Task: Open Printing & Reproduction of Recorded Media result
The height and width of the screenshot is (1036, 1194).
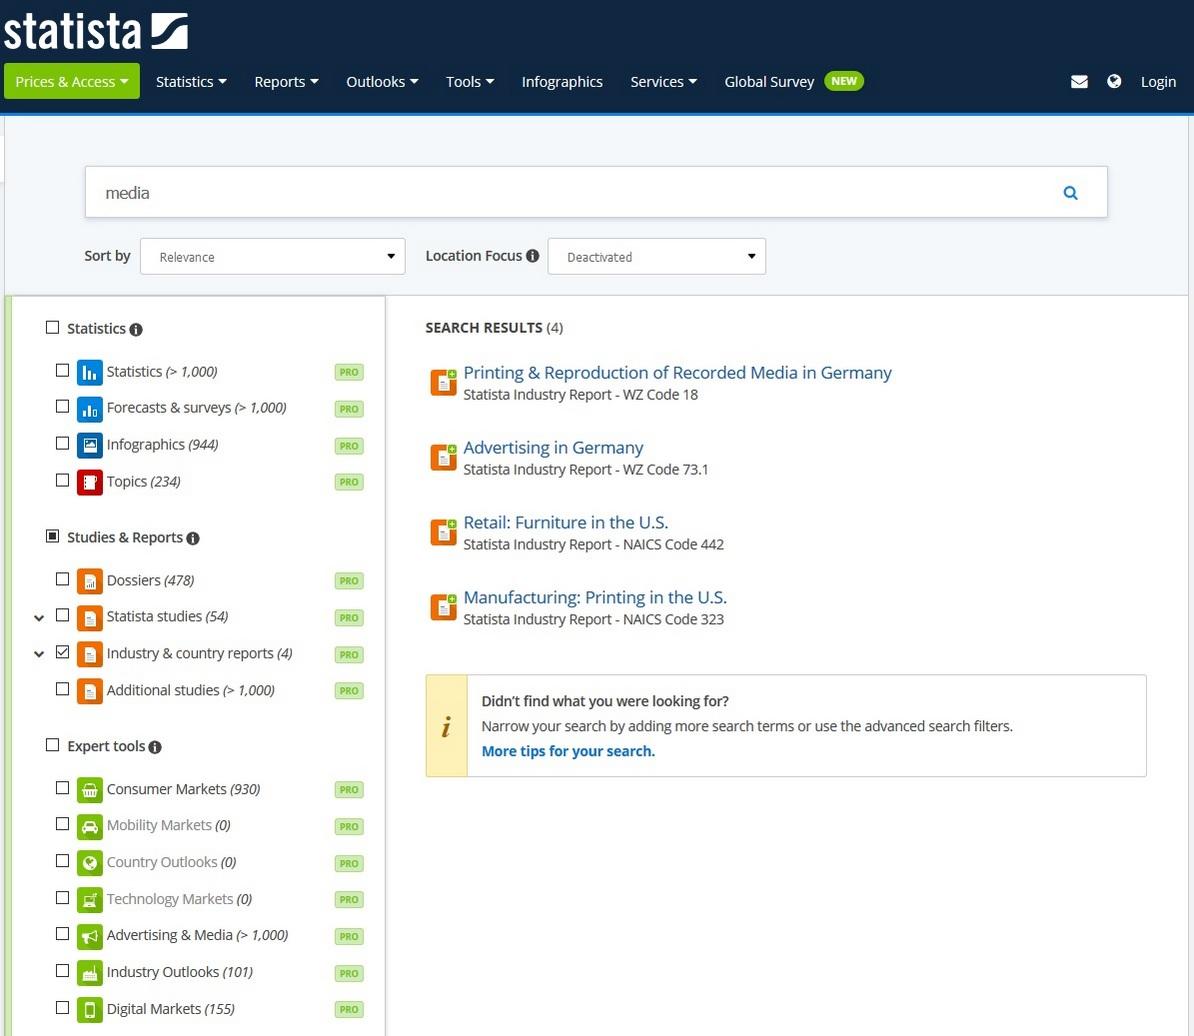Action: coord(677,373)
